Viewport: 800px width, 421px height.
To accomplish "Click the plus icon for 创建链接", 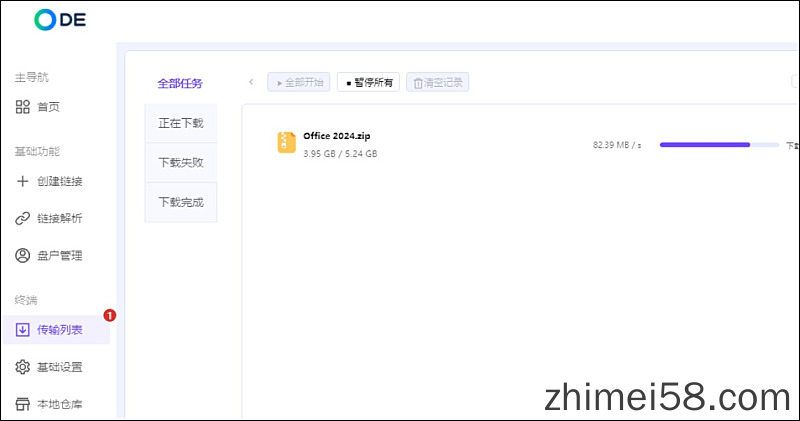I will point(23,181).
